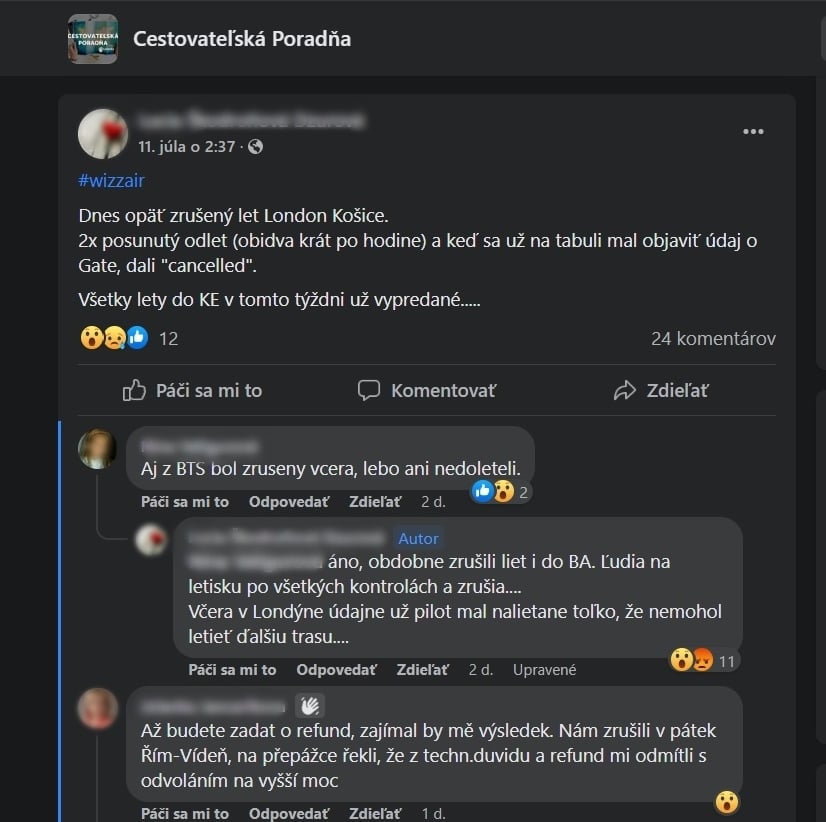Image resolution: width=826 pixels, height=822 pixels.
Task: Click the Autor badge on the reply
Action: 418,538
